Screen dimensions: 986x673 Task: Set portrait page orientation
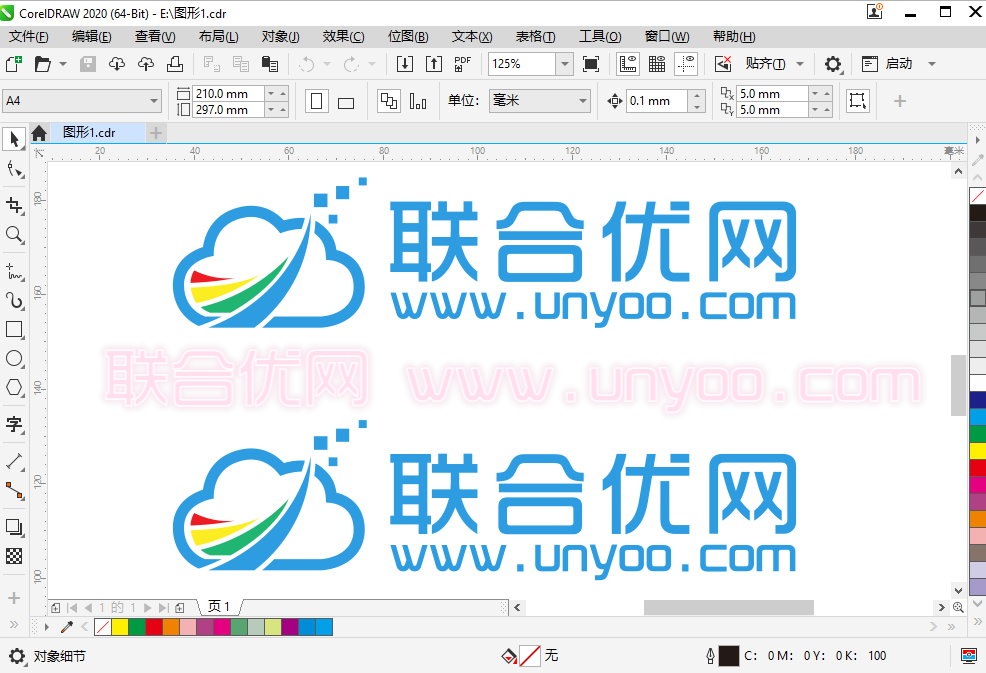[317, 101]
